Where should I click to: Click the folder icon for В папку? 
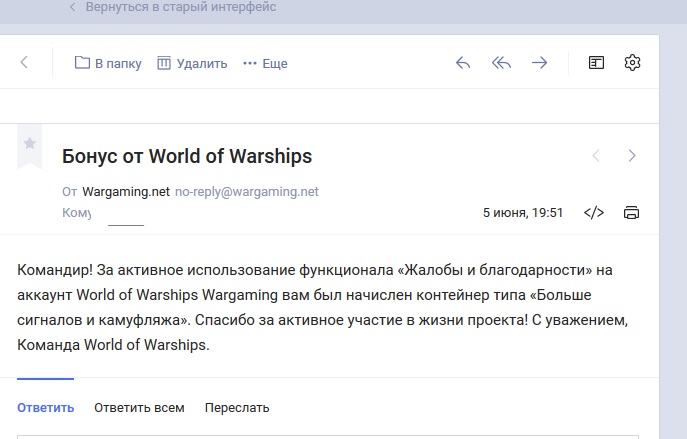coord(82,63)
